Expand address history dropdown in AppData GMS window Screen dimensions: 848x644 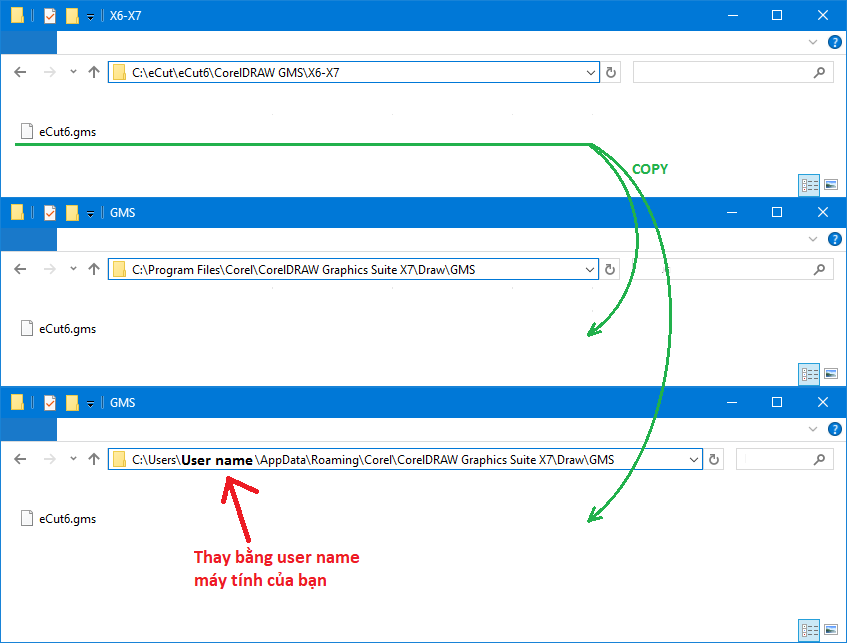pos(693,460)
